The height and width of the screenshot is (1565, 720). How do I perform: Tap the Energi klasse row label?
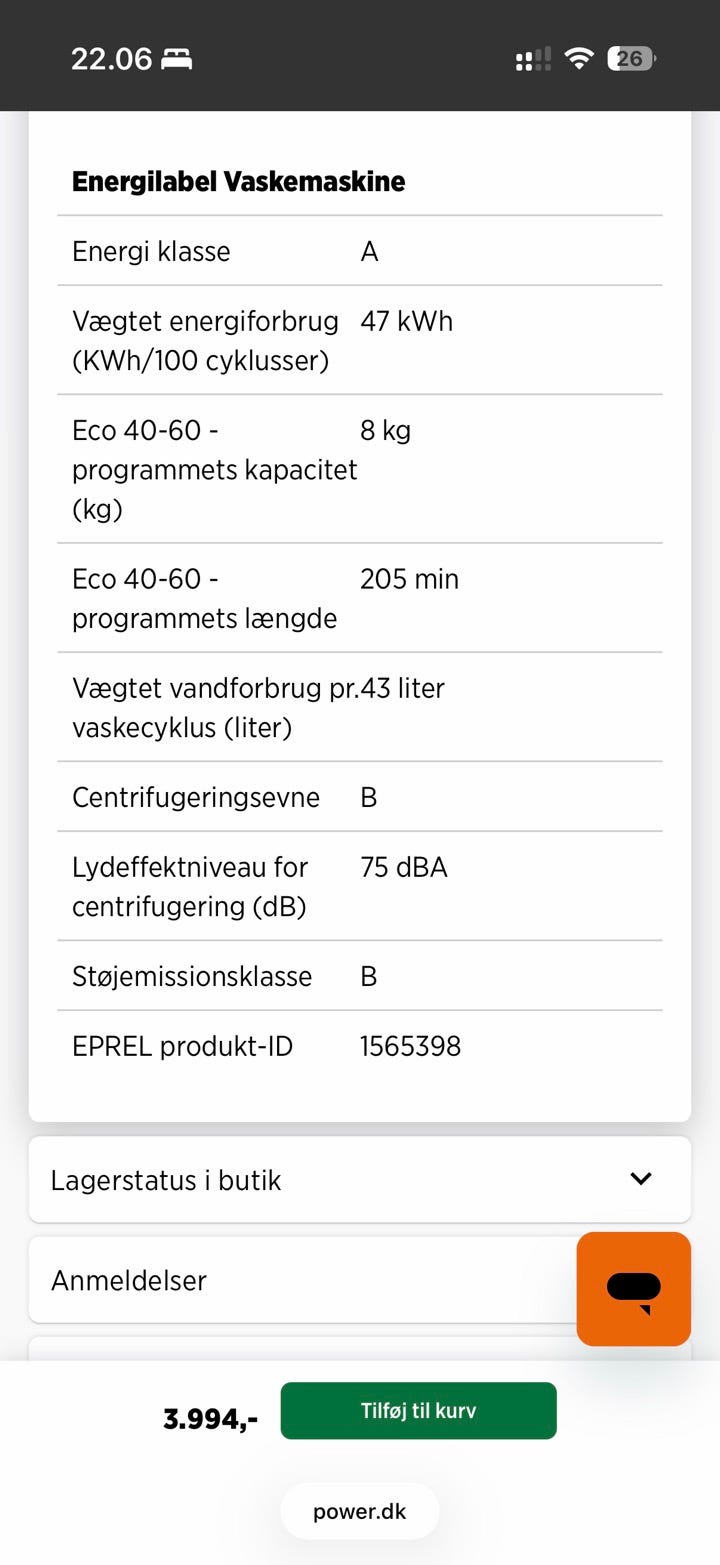point(151,251)
